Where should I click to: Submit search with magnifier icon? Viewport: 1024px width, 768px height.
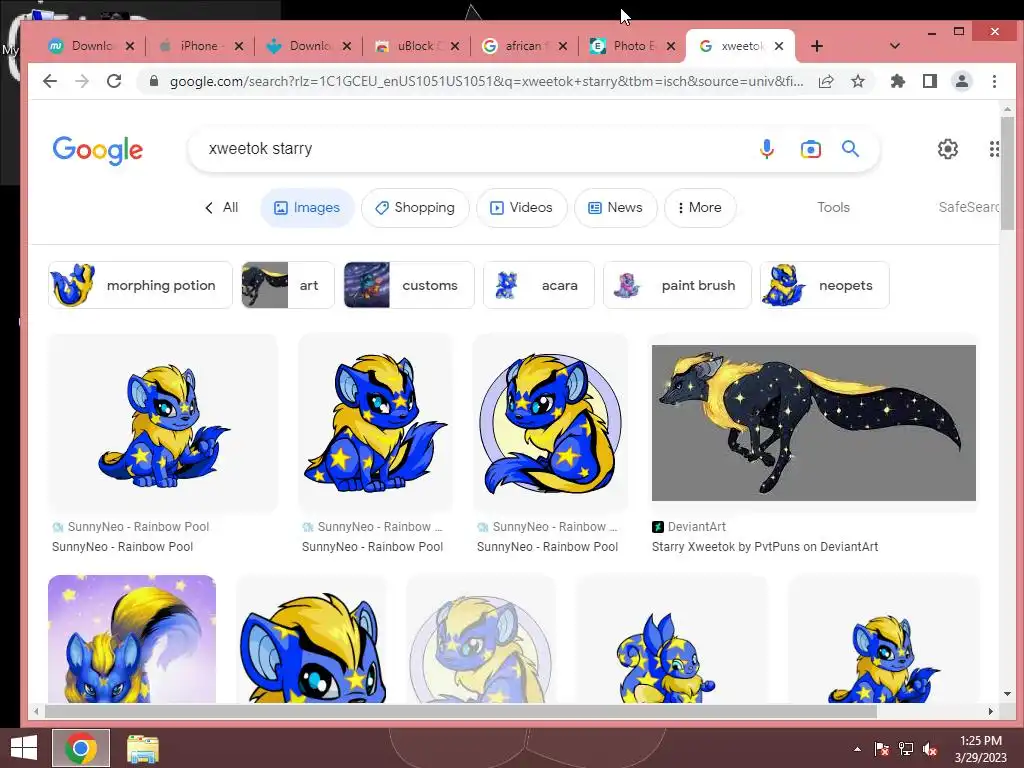point(850,149)
